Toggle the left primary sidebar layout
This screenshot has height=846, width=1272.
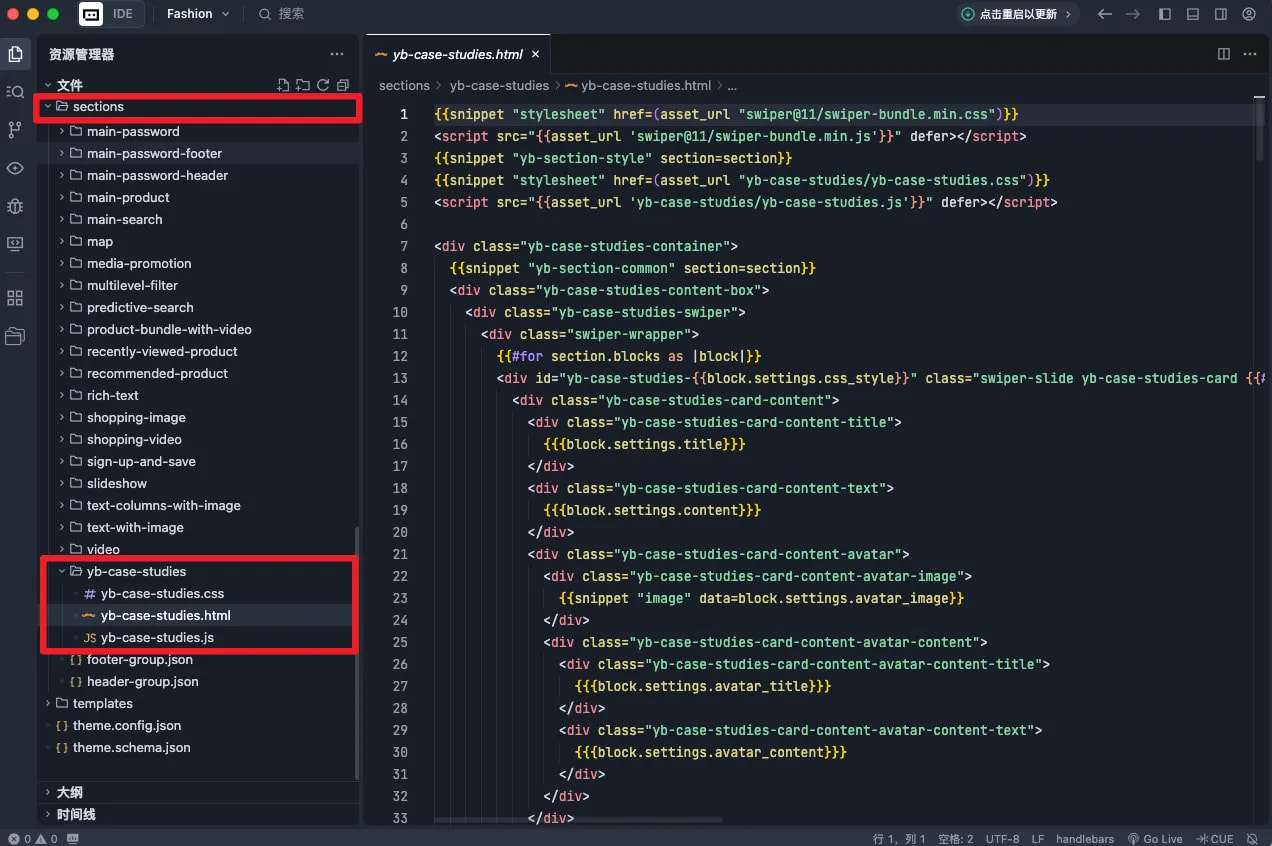coord(1165,14)
